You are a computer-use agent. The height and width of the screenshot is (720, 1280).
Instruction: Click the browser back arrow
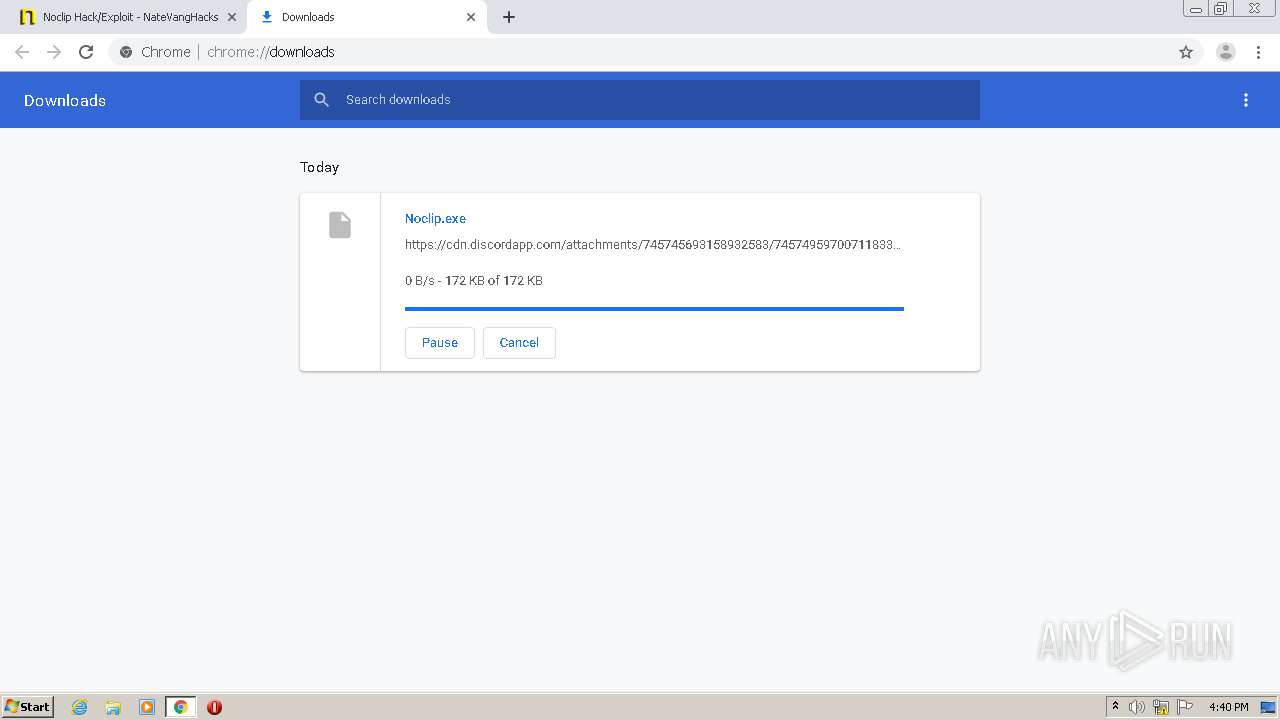22,52
